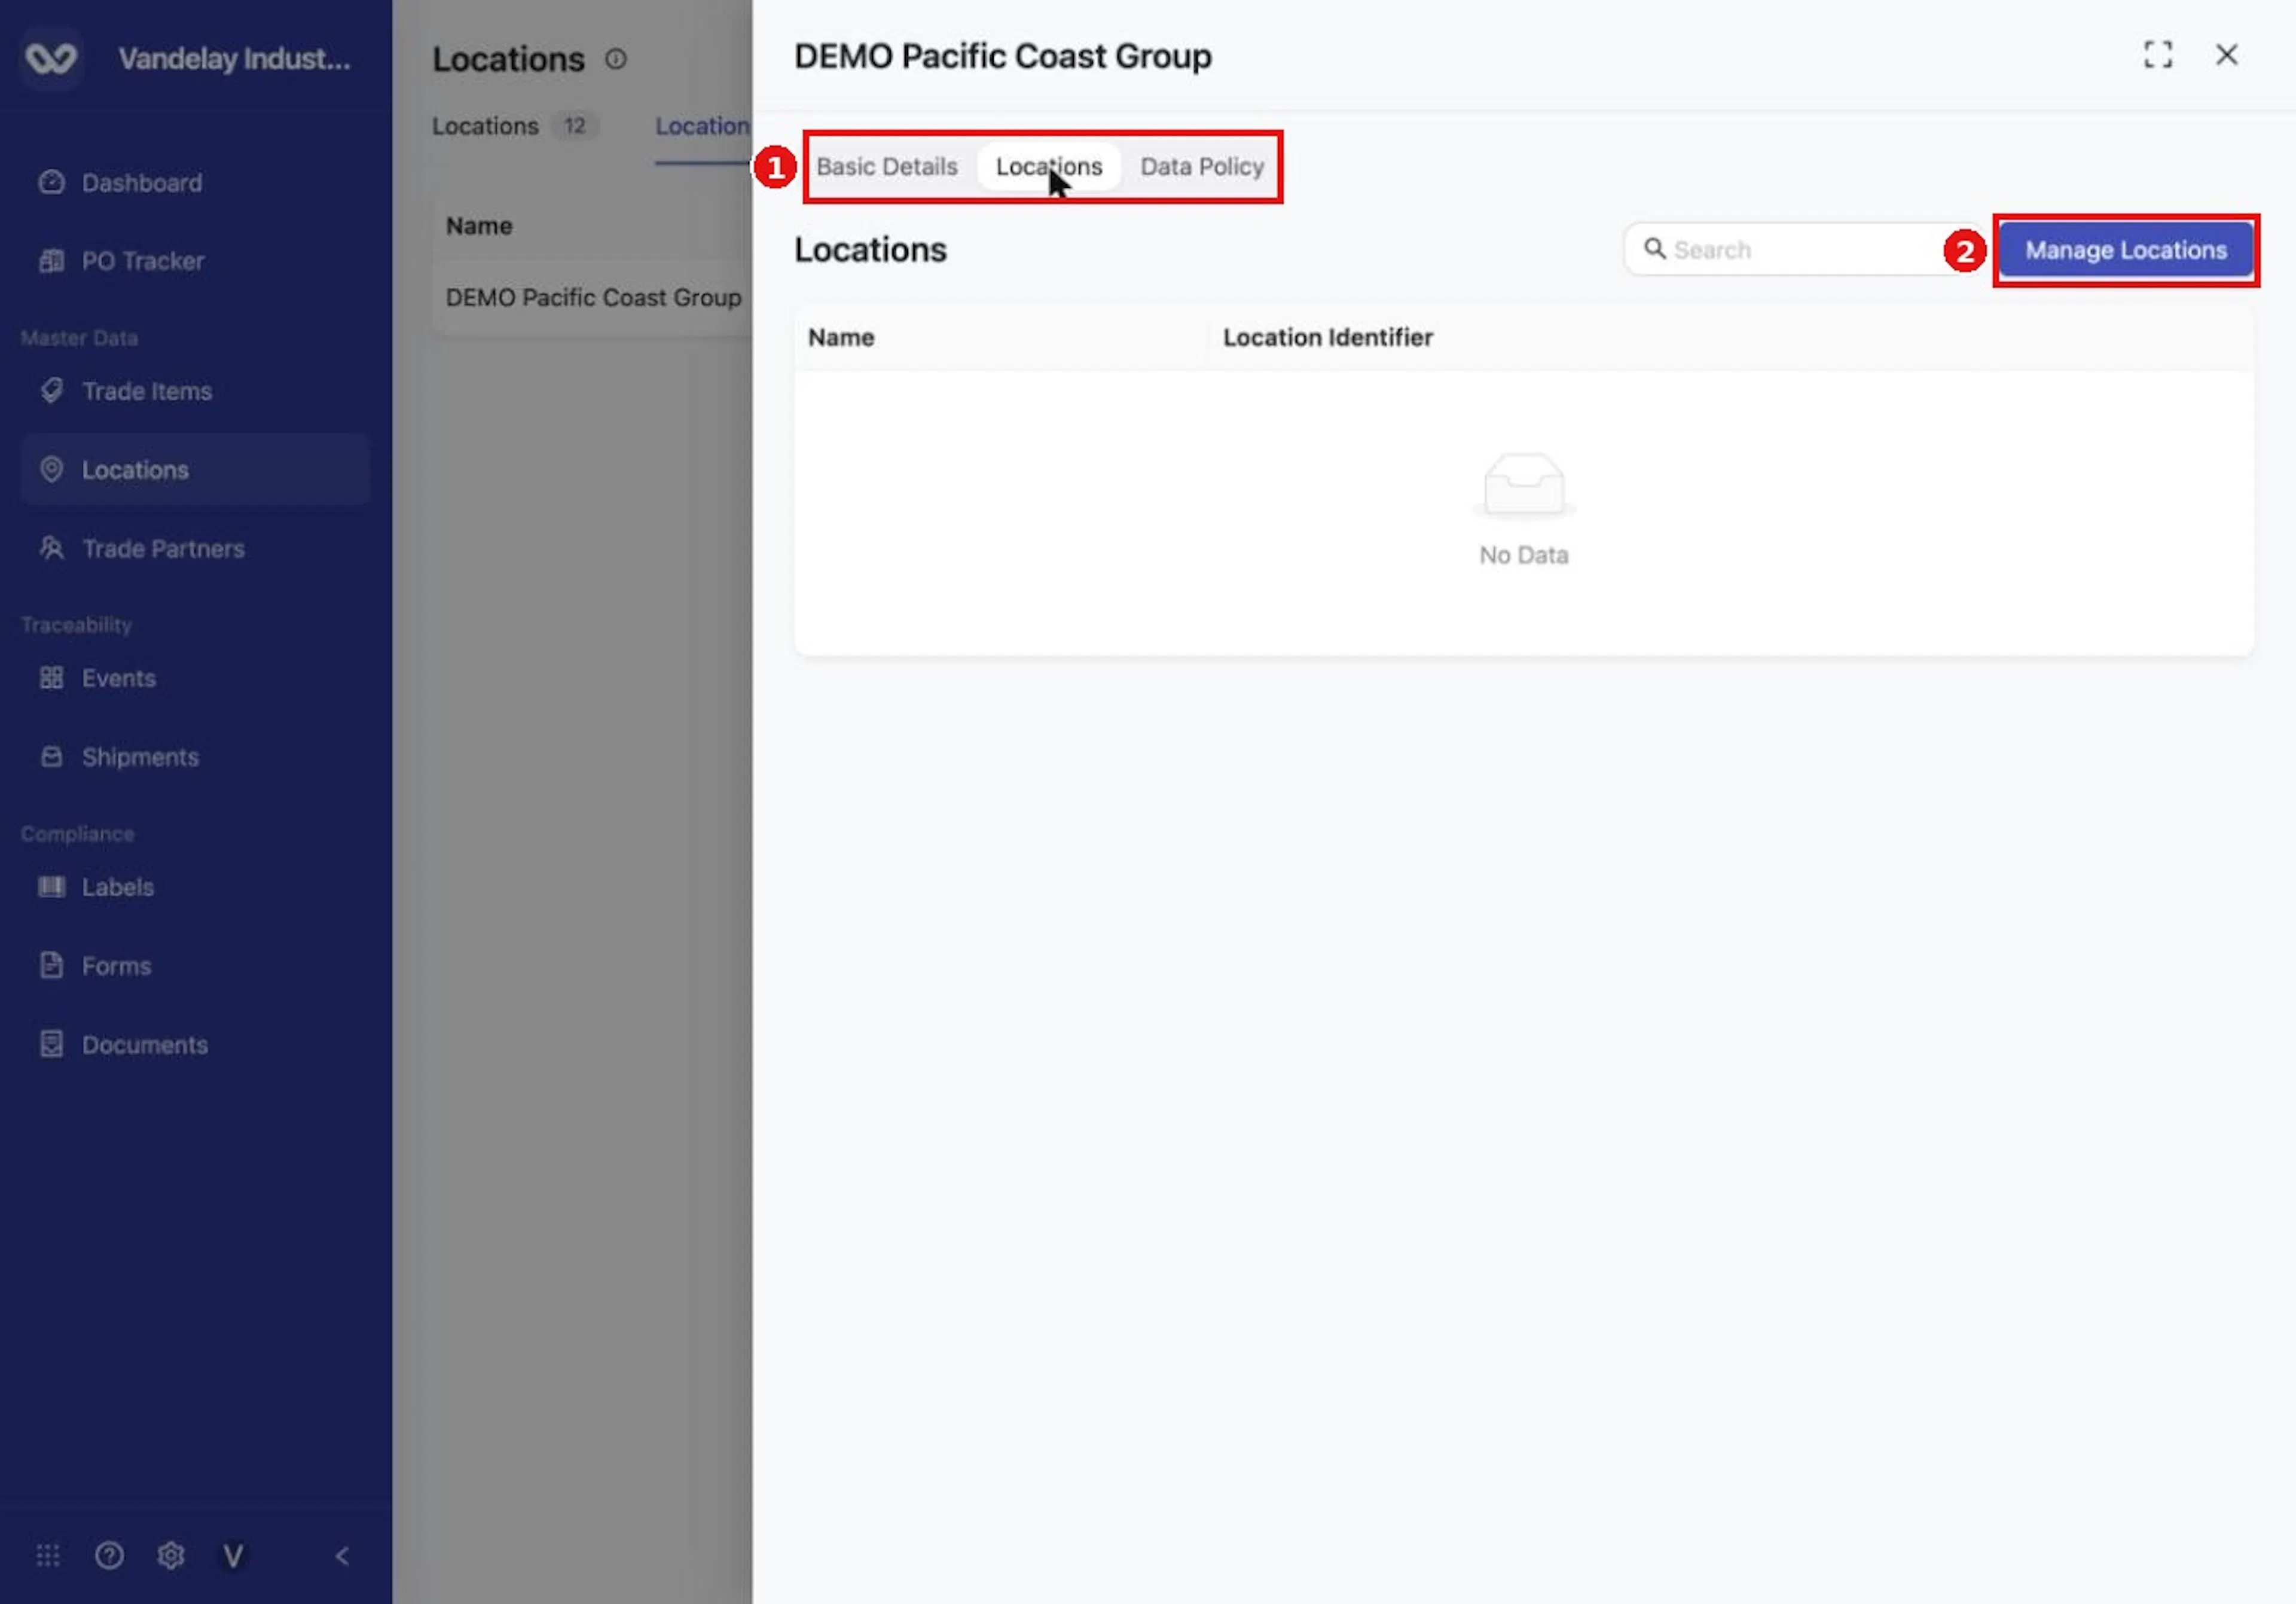2296x1604 pixels.
Task: Switch to the Basic Details tab
Action: (x=887, y=167)
